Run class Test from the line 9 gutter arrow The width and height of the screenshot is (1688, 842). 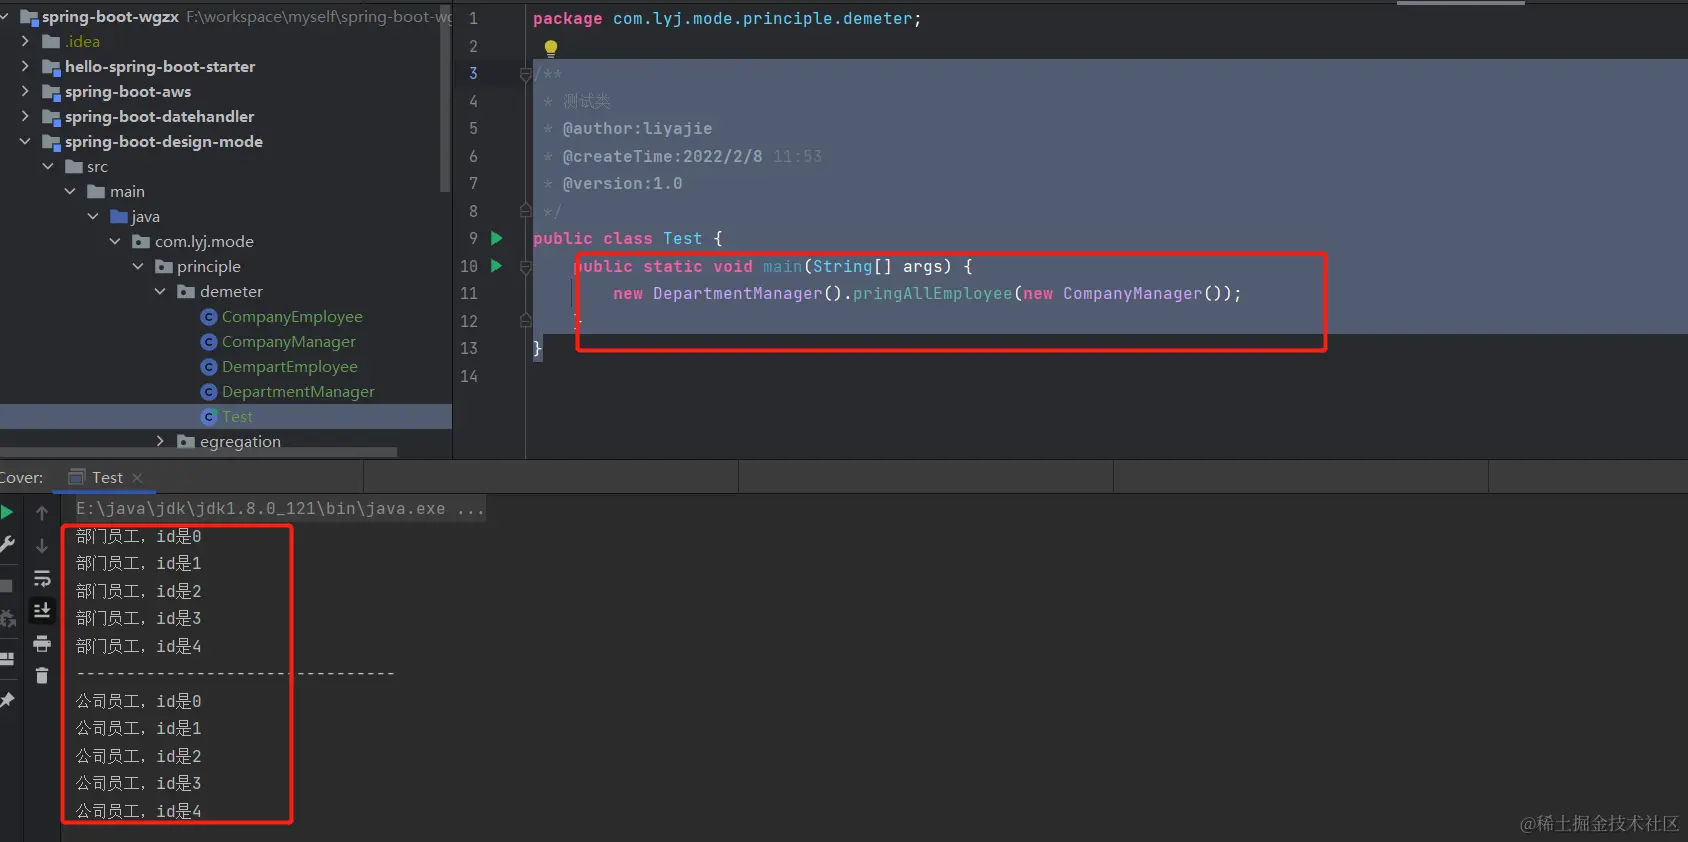pos(496,238)
